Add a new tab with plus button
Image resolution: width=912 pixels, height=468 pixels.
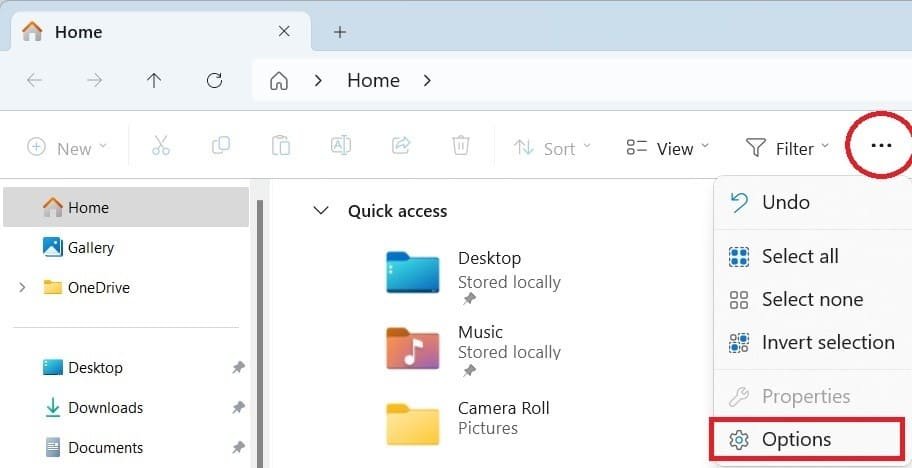click(340, 32)
